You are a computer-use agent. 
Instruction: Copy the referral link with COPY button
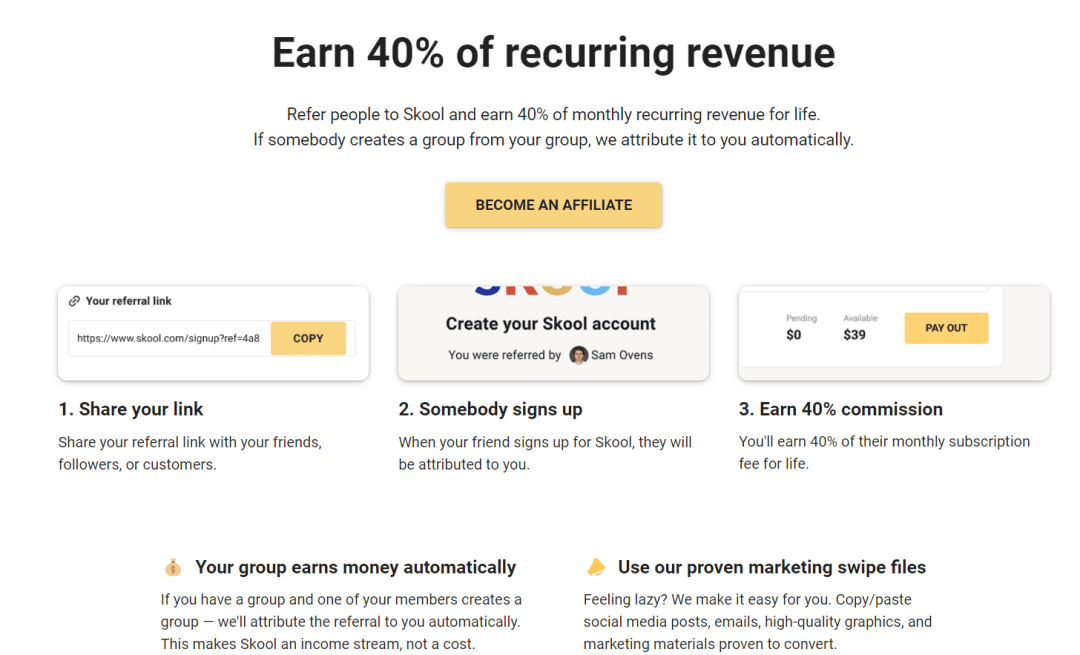(308, 338)
